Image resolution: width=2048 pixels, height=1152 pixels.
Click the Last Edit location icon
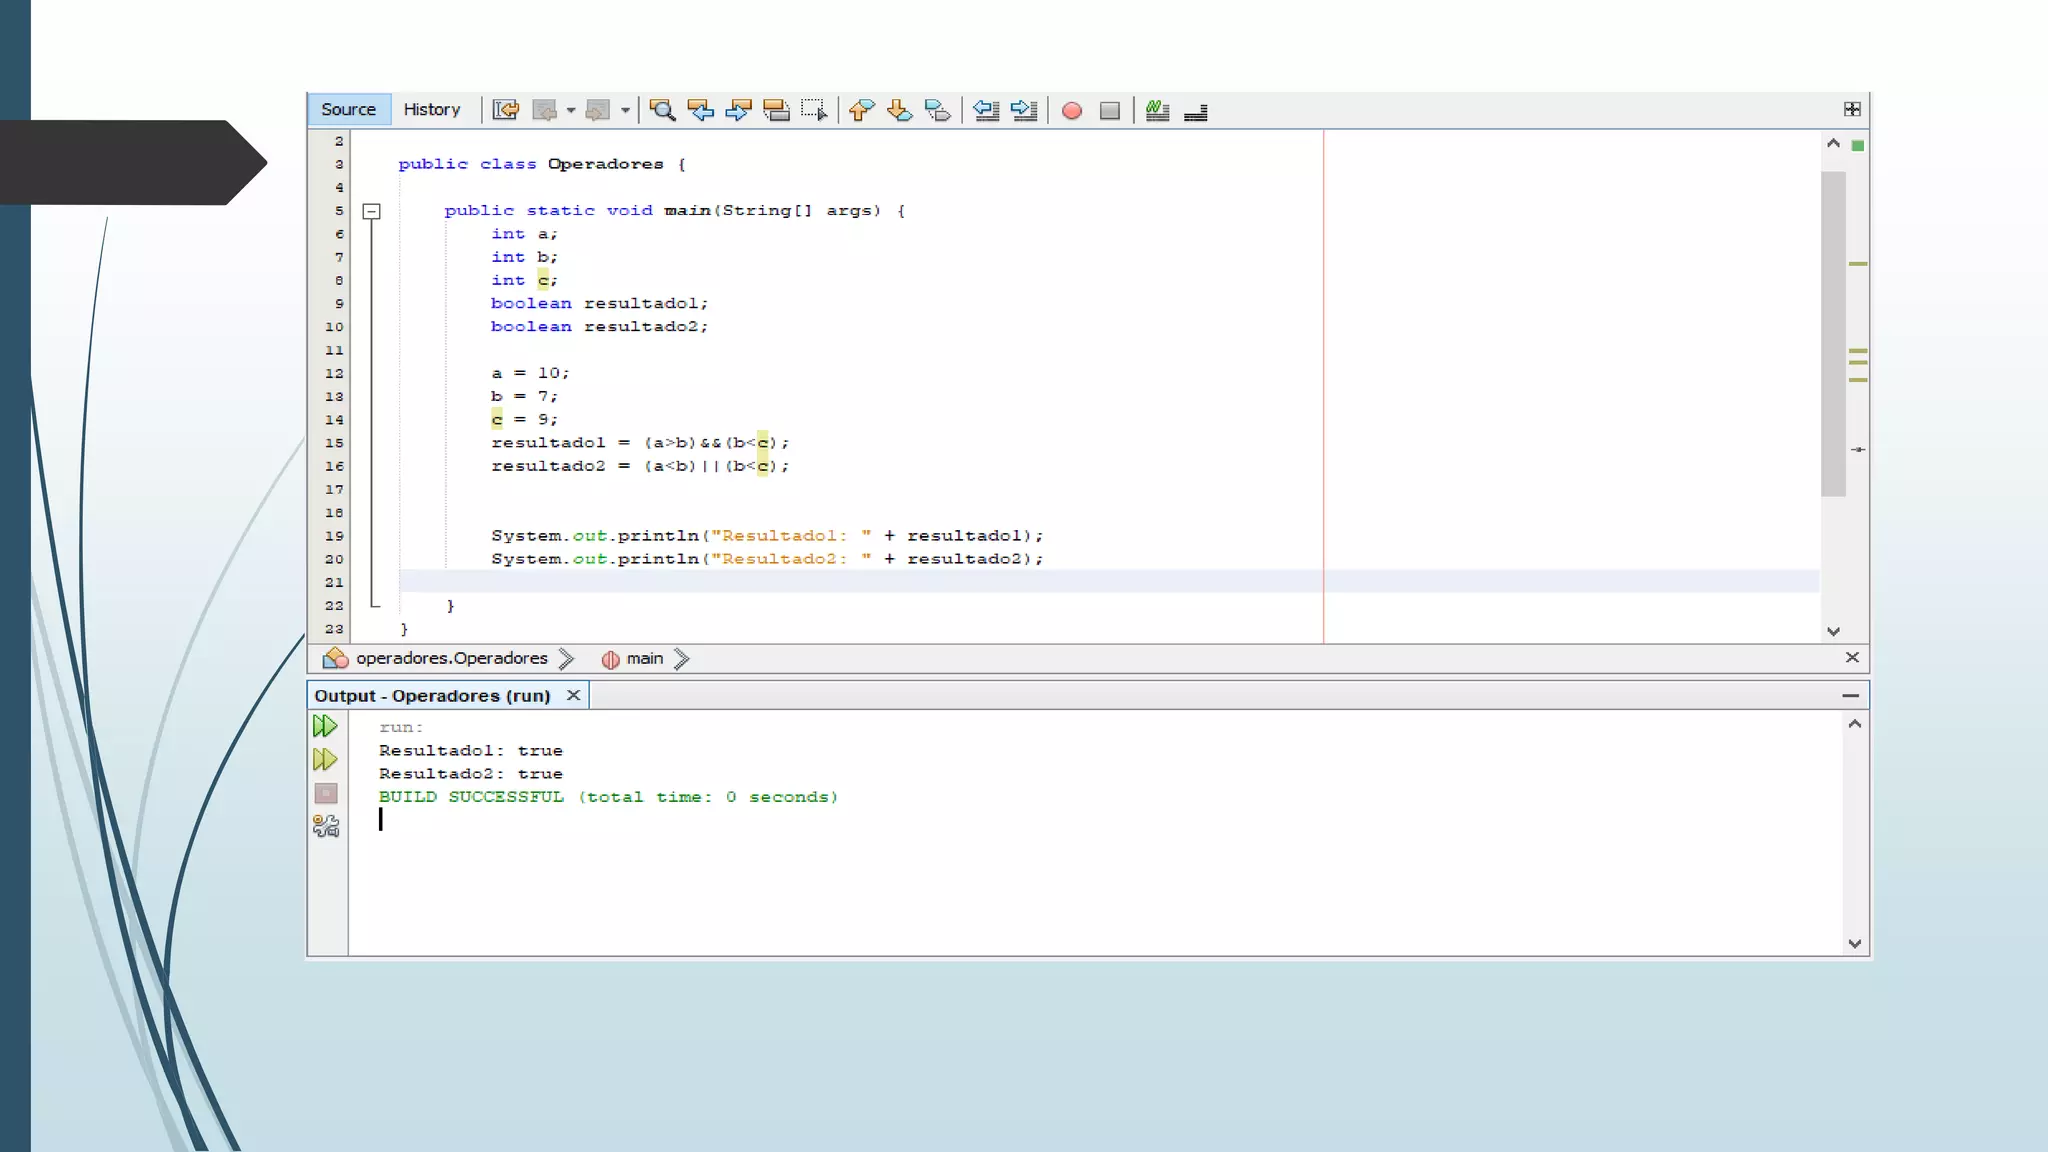tap(506, 110)
